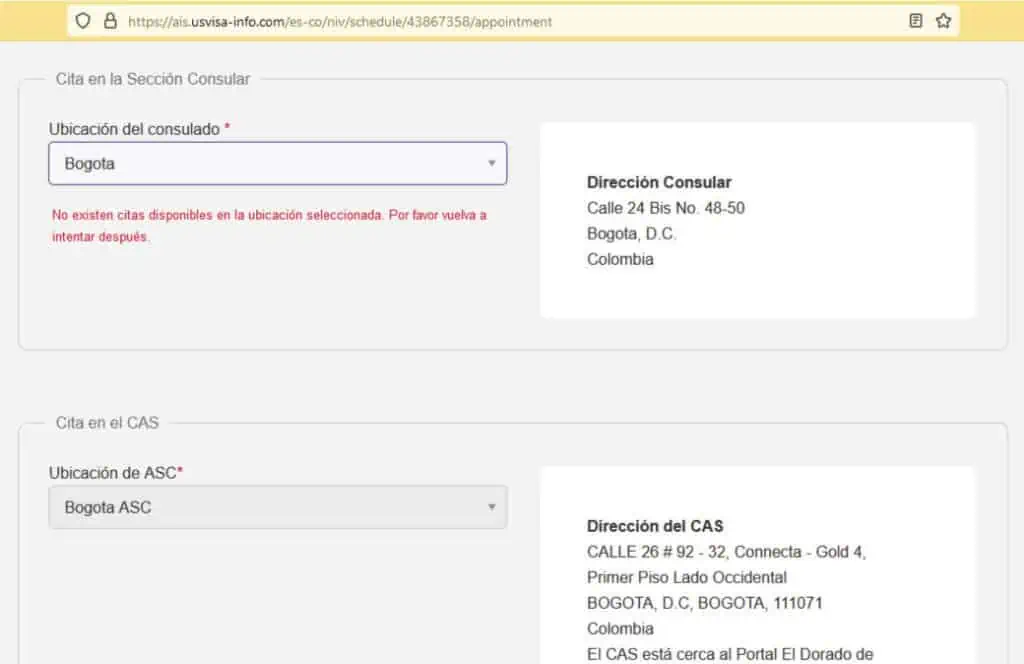Click the "CALLE 26 # 92 - 32" address line

(726, 552)
